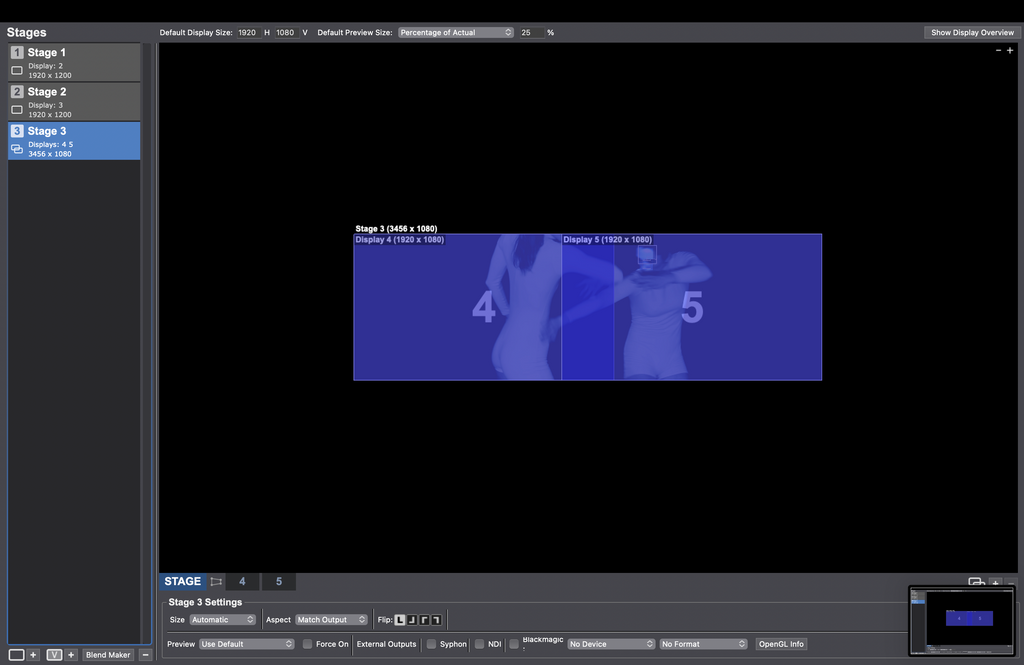1024x665 pixels.
Task: Click the add stage plus icon
Action: (33, 655)
